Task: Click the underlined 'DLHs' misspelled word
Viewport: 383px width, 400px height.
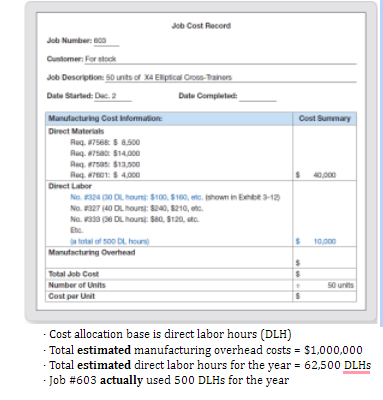Action: click(x=357, y=365)
